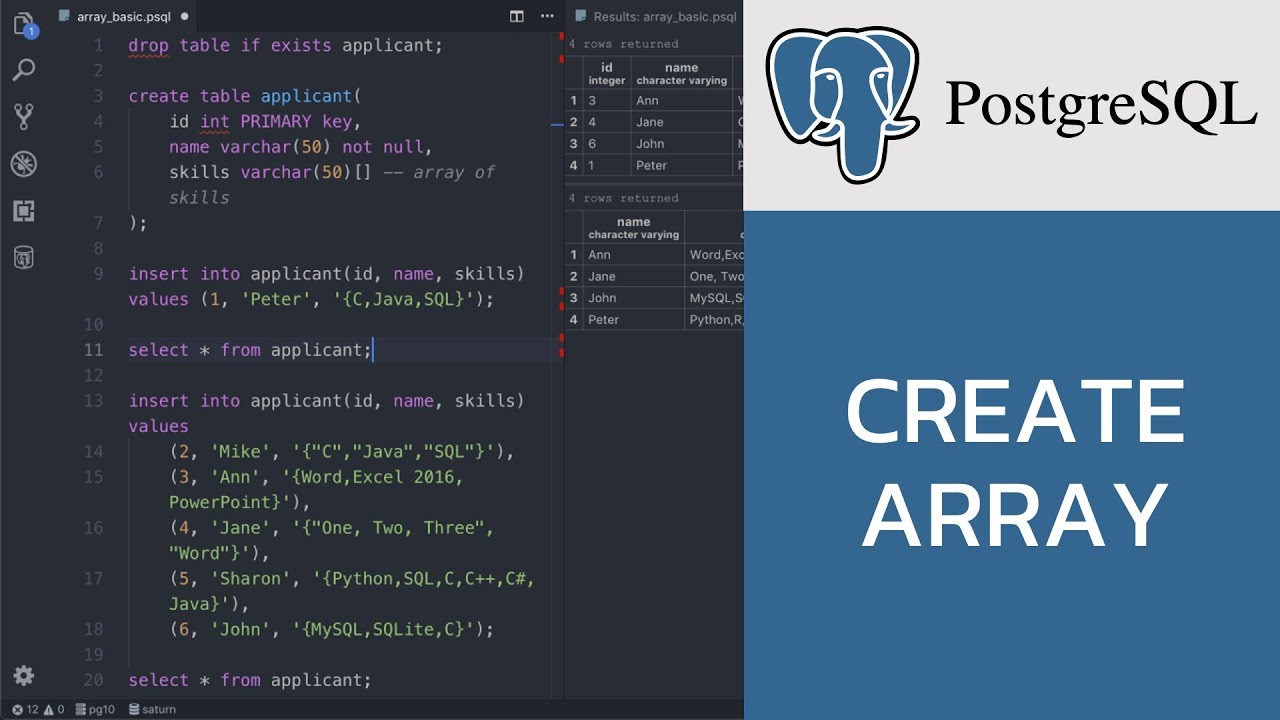Screen dimensions: 1280x720
Task: Click row number 2 header in first grid
Action: coord(574,122)
